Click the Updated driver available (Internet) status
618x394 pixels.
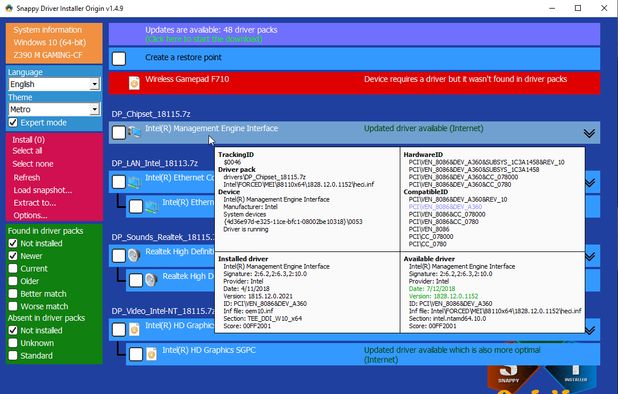click(x=423, y=128)
